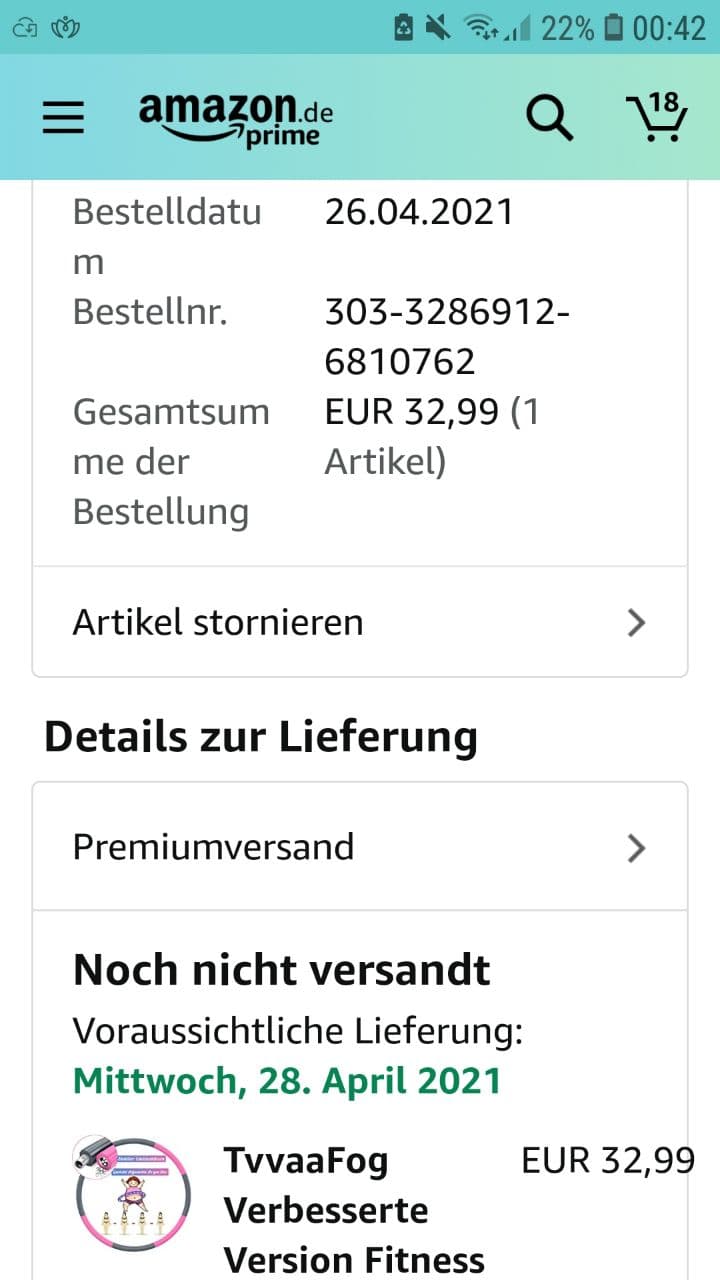
Task: Open the search magnifier icon
Action: click(x=549, y=118)
